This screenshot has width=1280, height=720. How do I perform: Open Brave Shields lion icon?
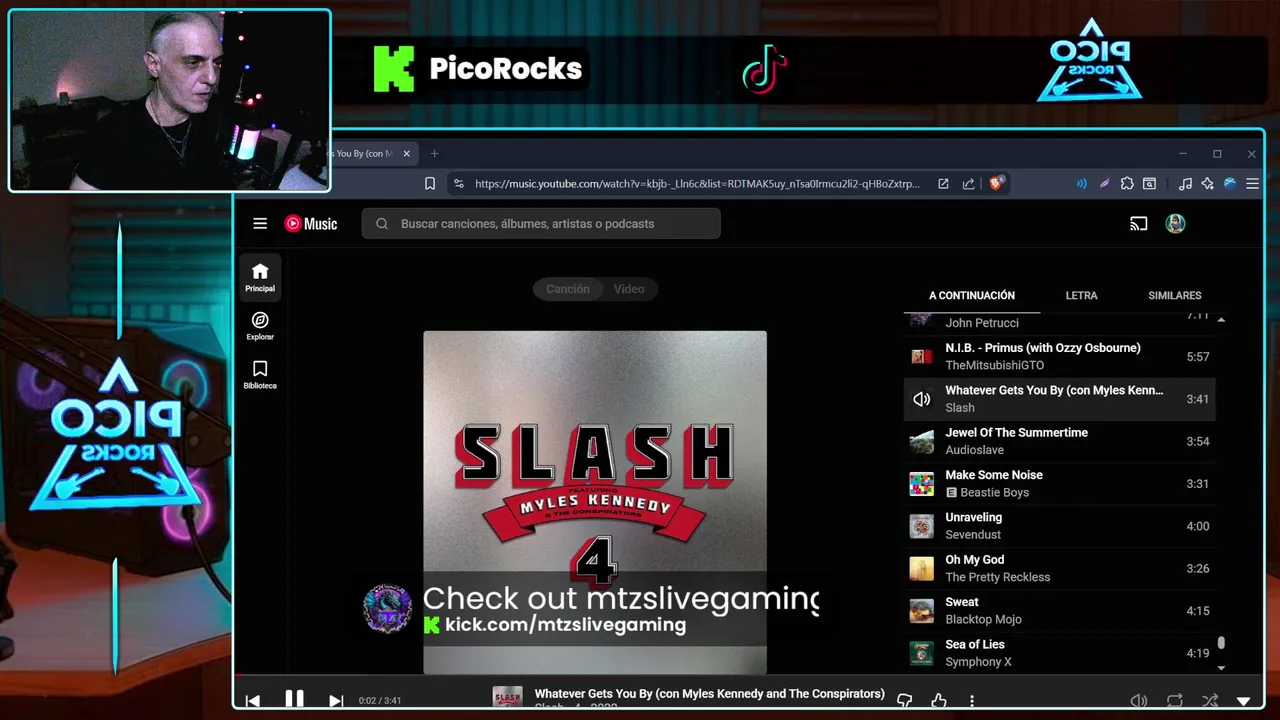click(x=996, y=184)
